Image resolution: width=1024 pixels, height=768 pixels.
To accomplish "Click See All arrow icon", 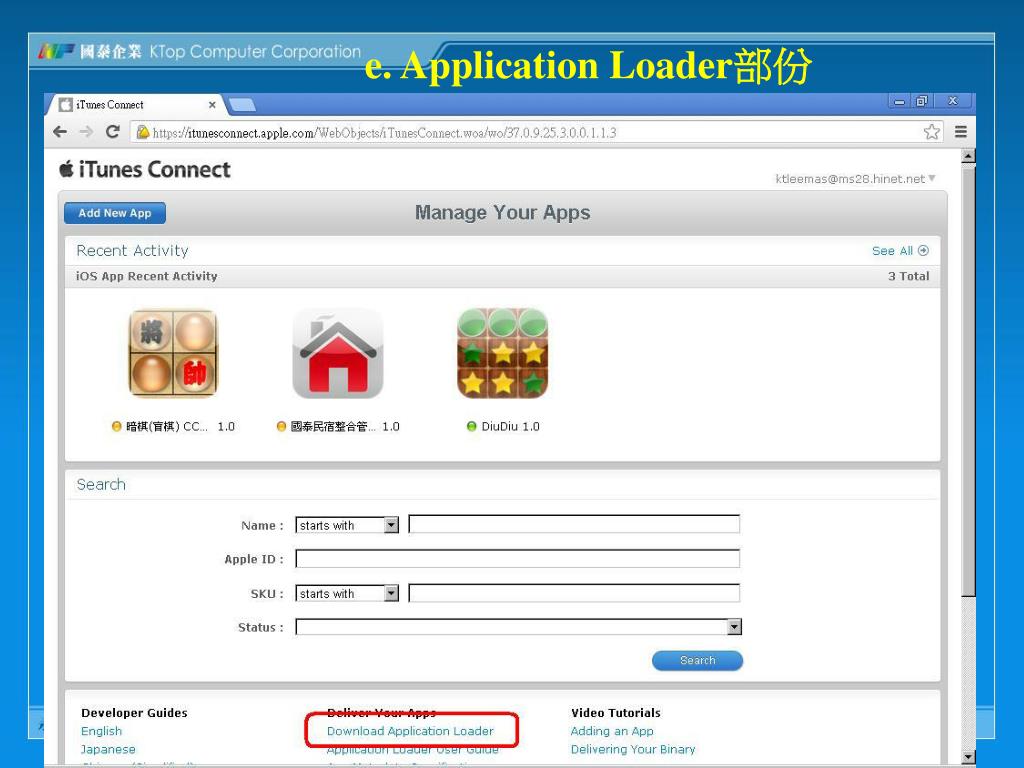I will point(923,251).
